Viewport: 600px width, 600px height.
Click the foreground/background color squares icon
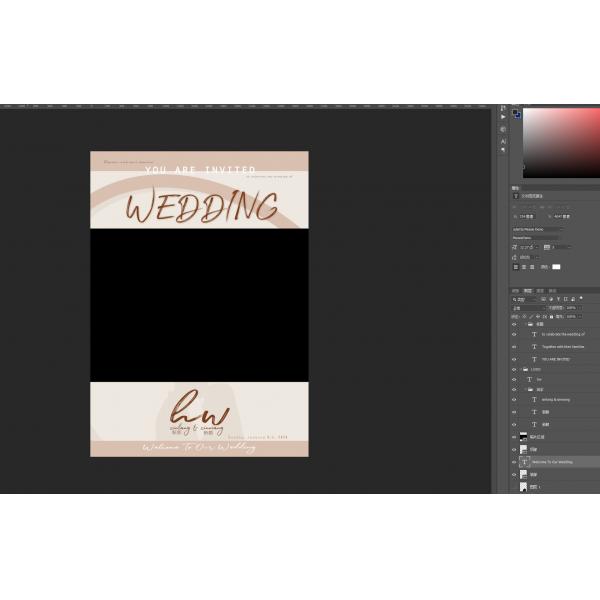tap(516, 114)
